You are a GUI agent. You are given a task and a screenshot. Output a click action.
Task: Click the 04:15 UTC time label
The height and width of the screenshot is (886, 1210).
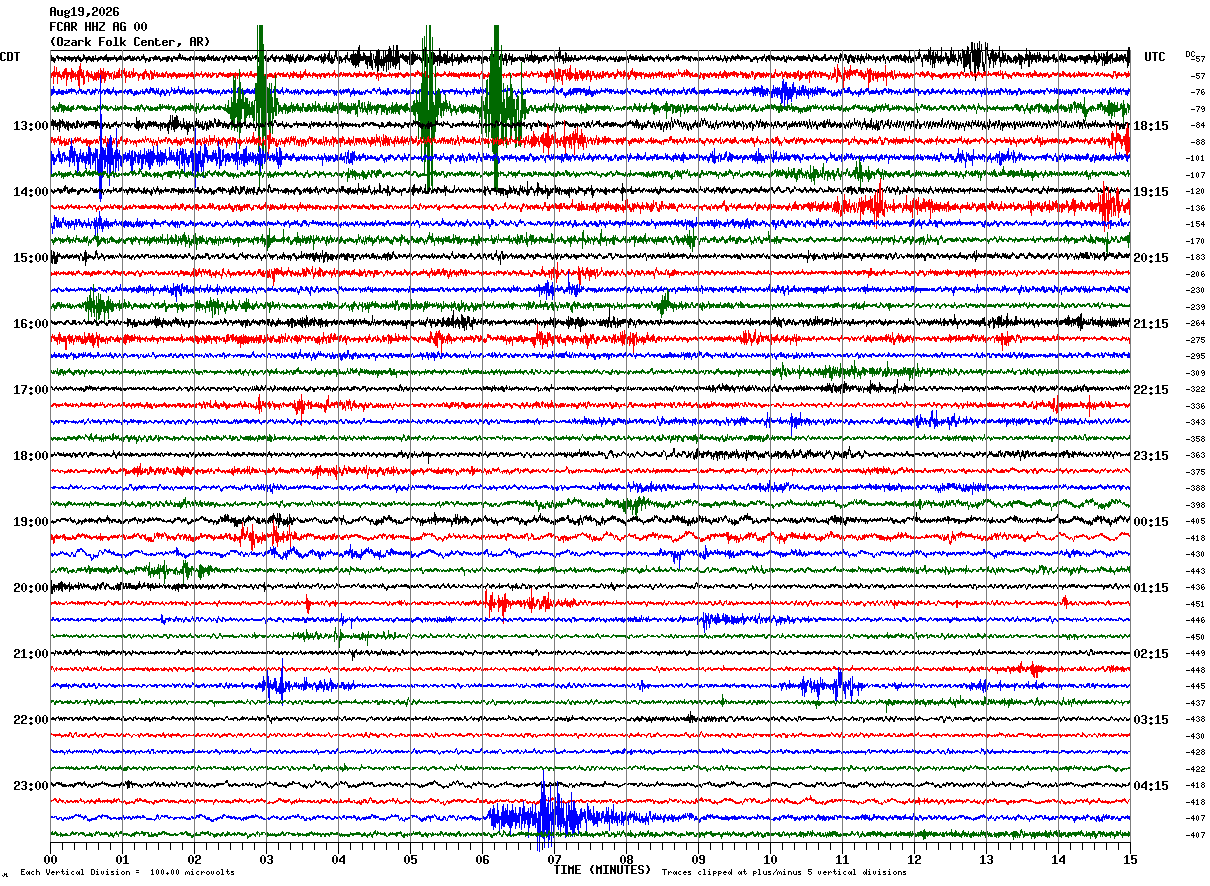pyautogui.click(x=1151, y=785)
